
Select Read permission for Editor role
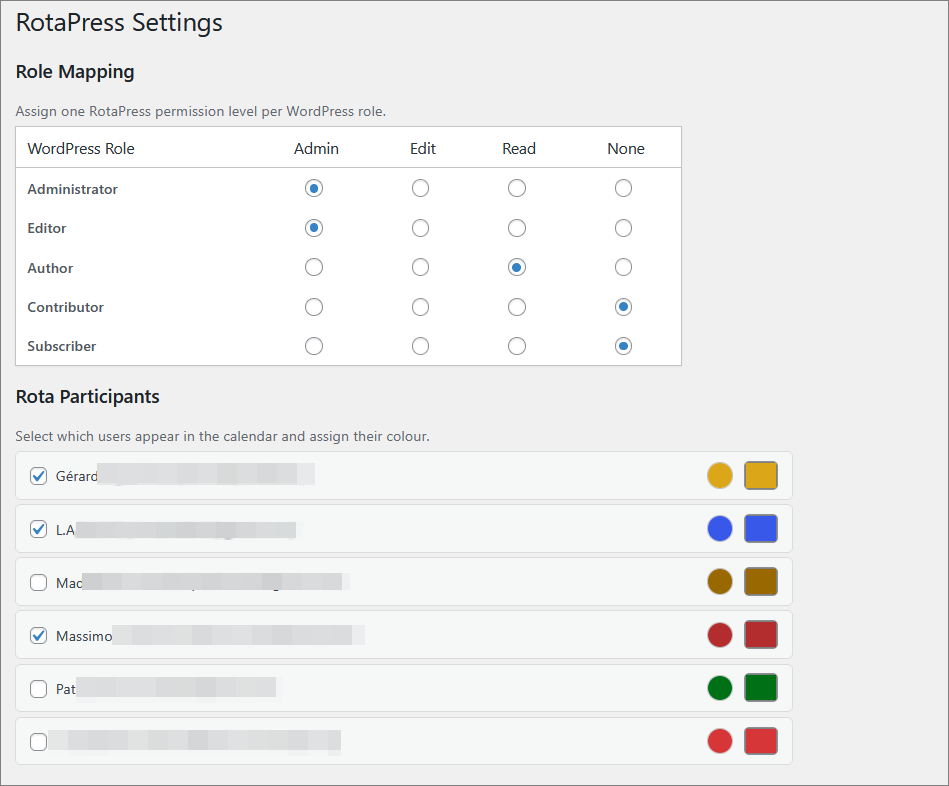[x=516, y=228]
